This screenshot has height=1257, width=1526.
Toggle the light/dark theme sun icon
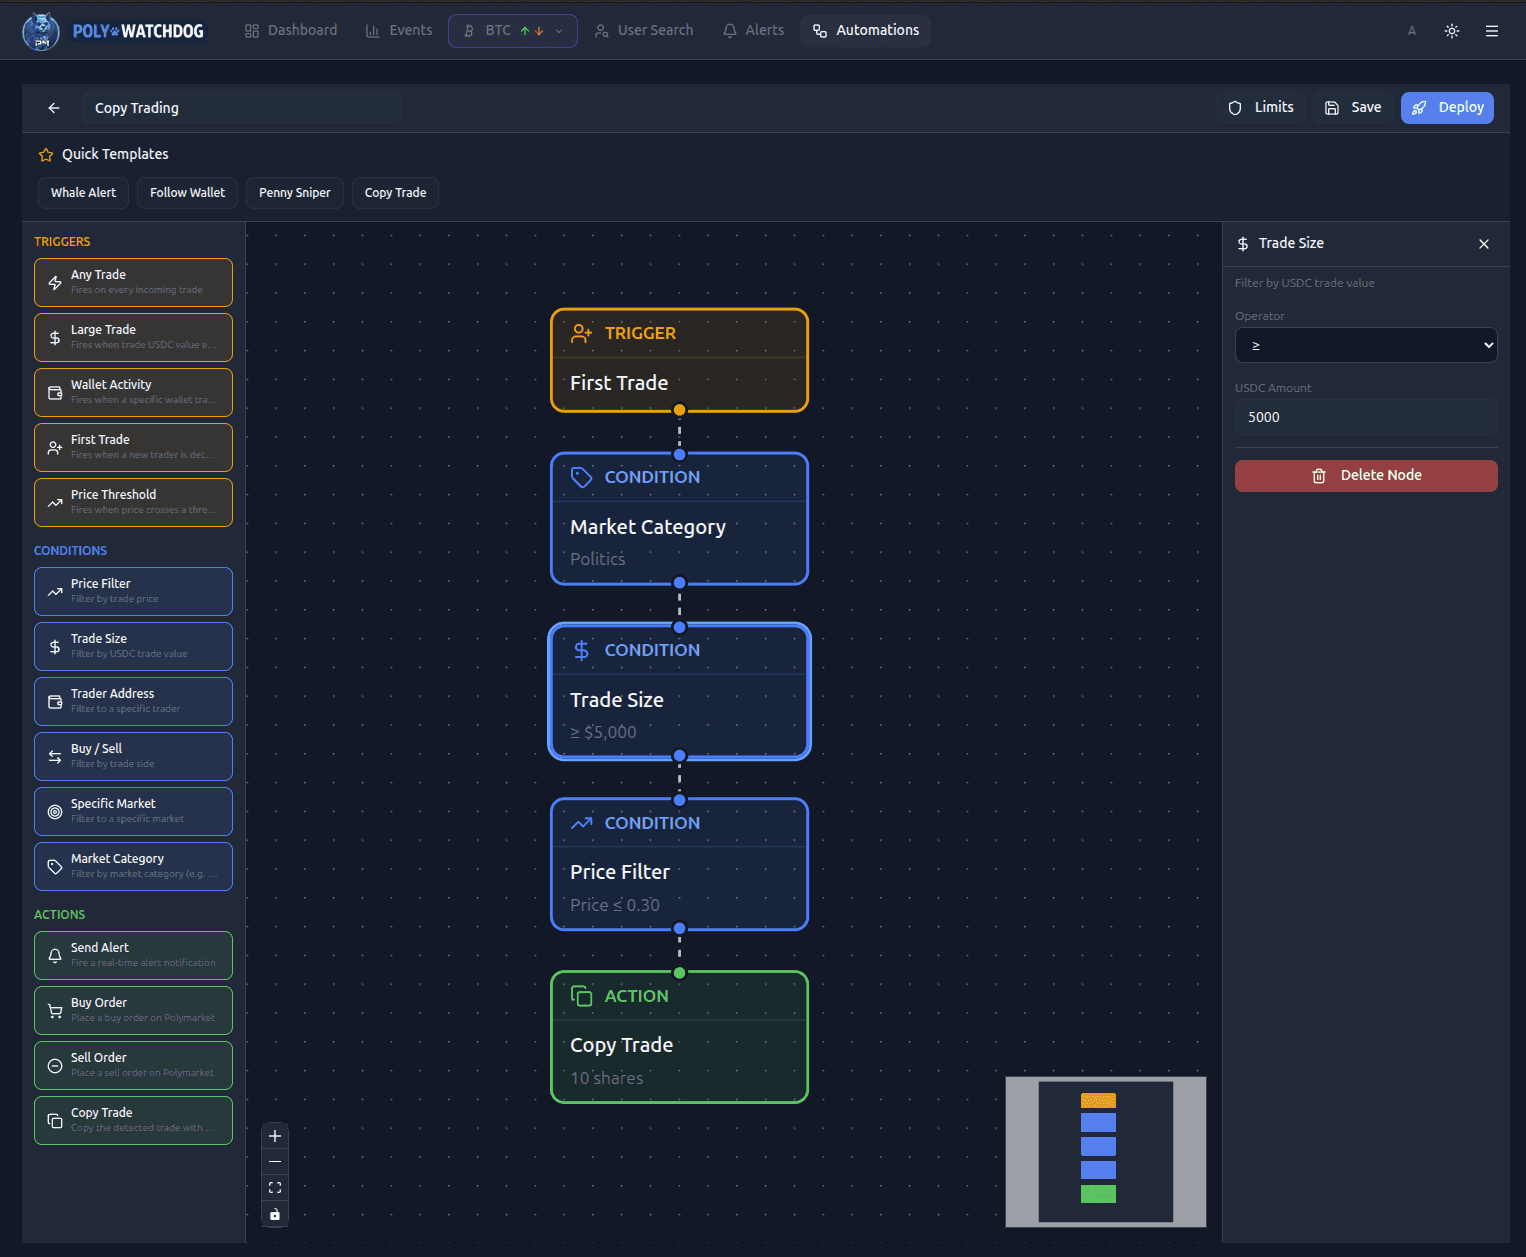(x=1452, y=31)
